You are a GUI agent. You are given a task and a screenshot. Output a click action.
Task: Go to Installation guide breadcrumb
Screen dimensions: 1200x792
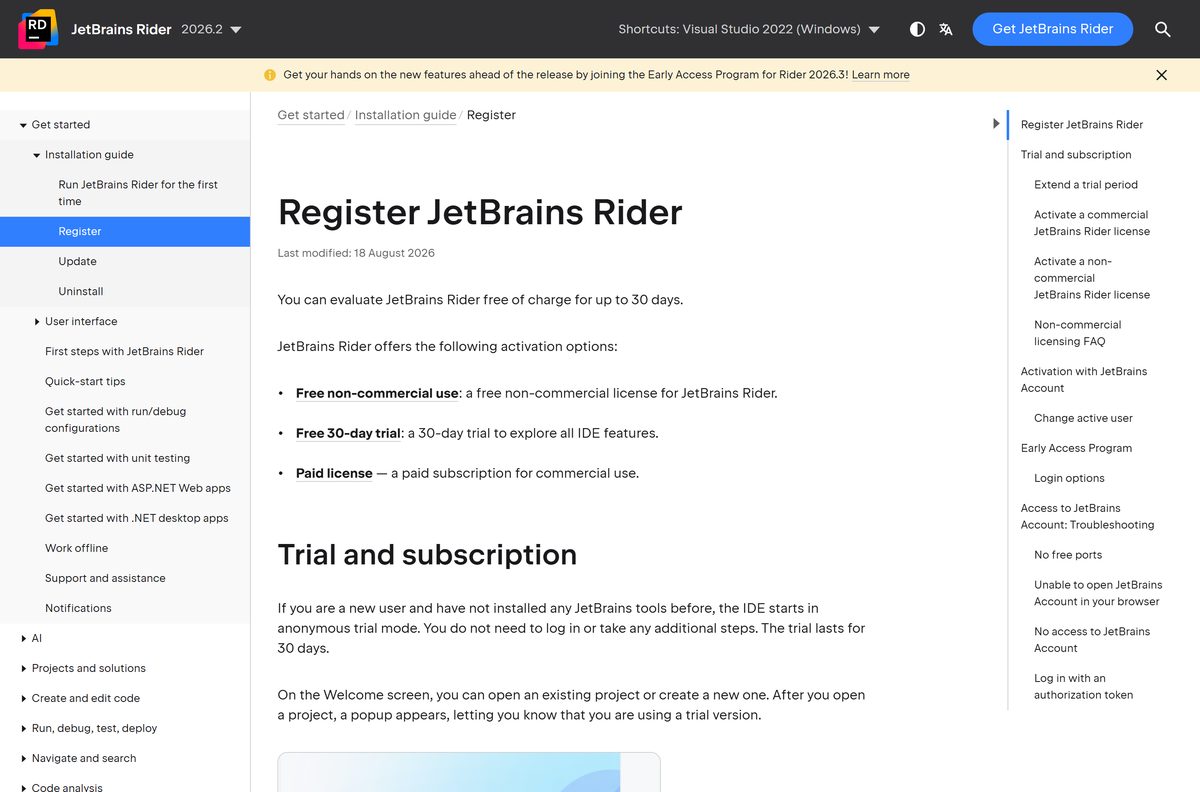coord(405,115)
